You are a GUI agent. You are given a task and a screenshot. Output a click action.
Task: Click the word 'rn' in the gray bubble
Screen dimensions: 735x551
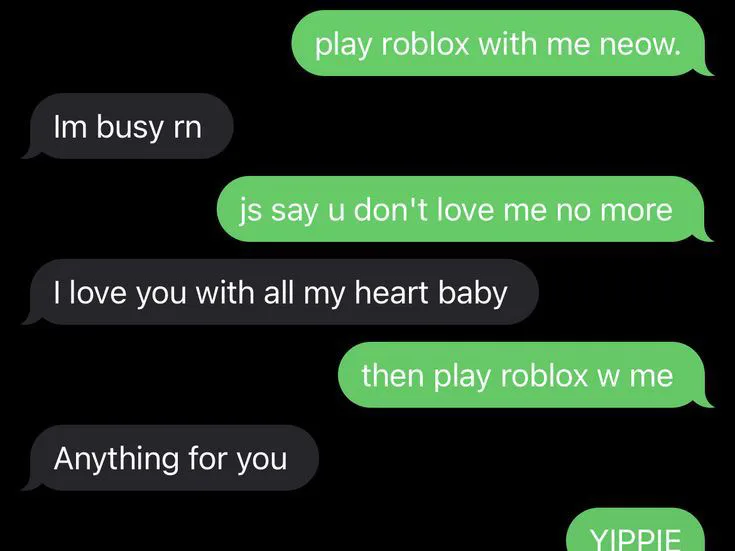click(187, 129)
